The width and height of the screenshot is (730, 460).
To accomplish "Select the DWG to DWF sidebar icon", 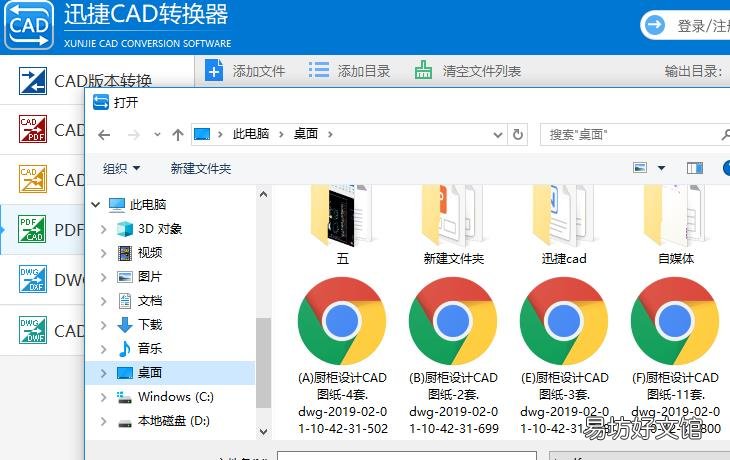I will (33, 330).
